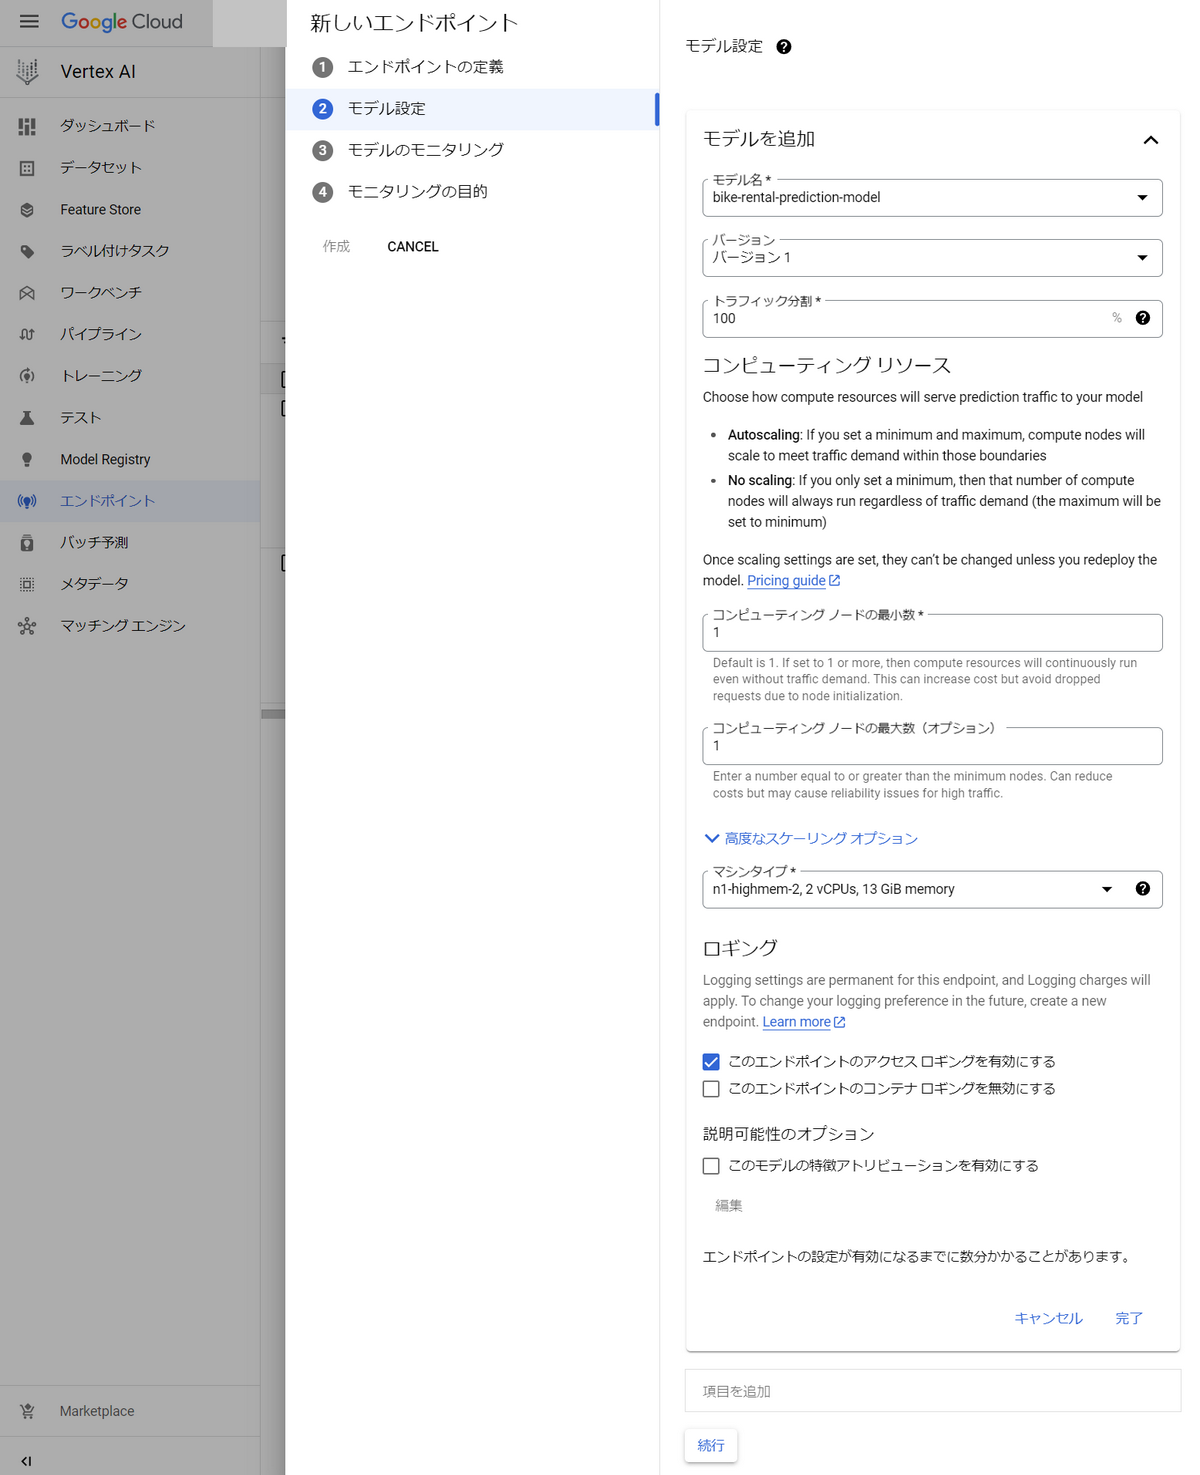Screen dimensions: 1200x1475
Task: Click the トレーニング sidebar icon
Action: pyautogui.click(x=27, y=376)
